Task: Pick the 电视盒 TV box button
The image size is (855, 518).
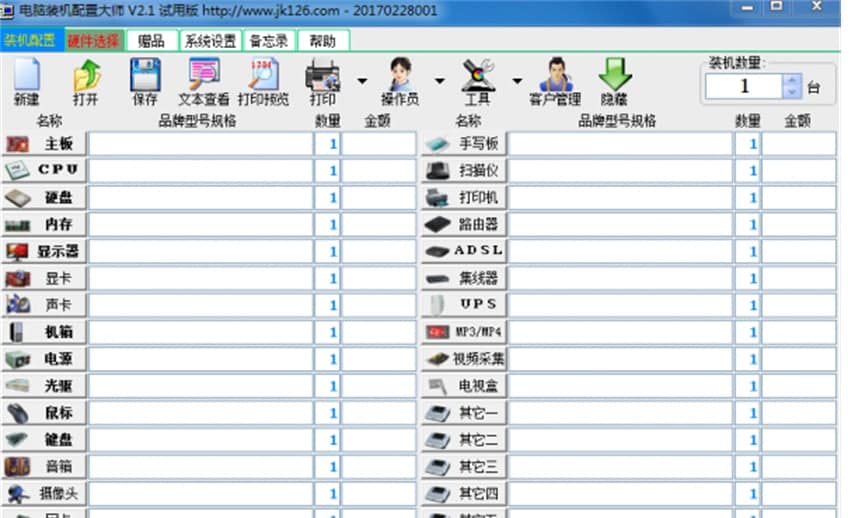Action: point(464,386)
